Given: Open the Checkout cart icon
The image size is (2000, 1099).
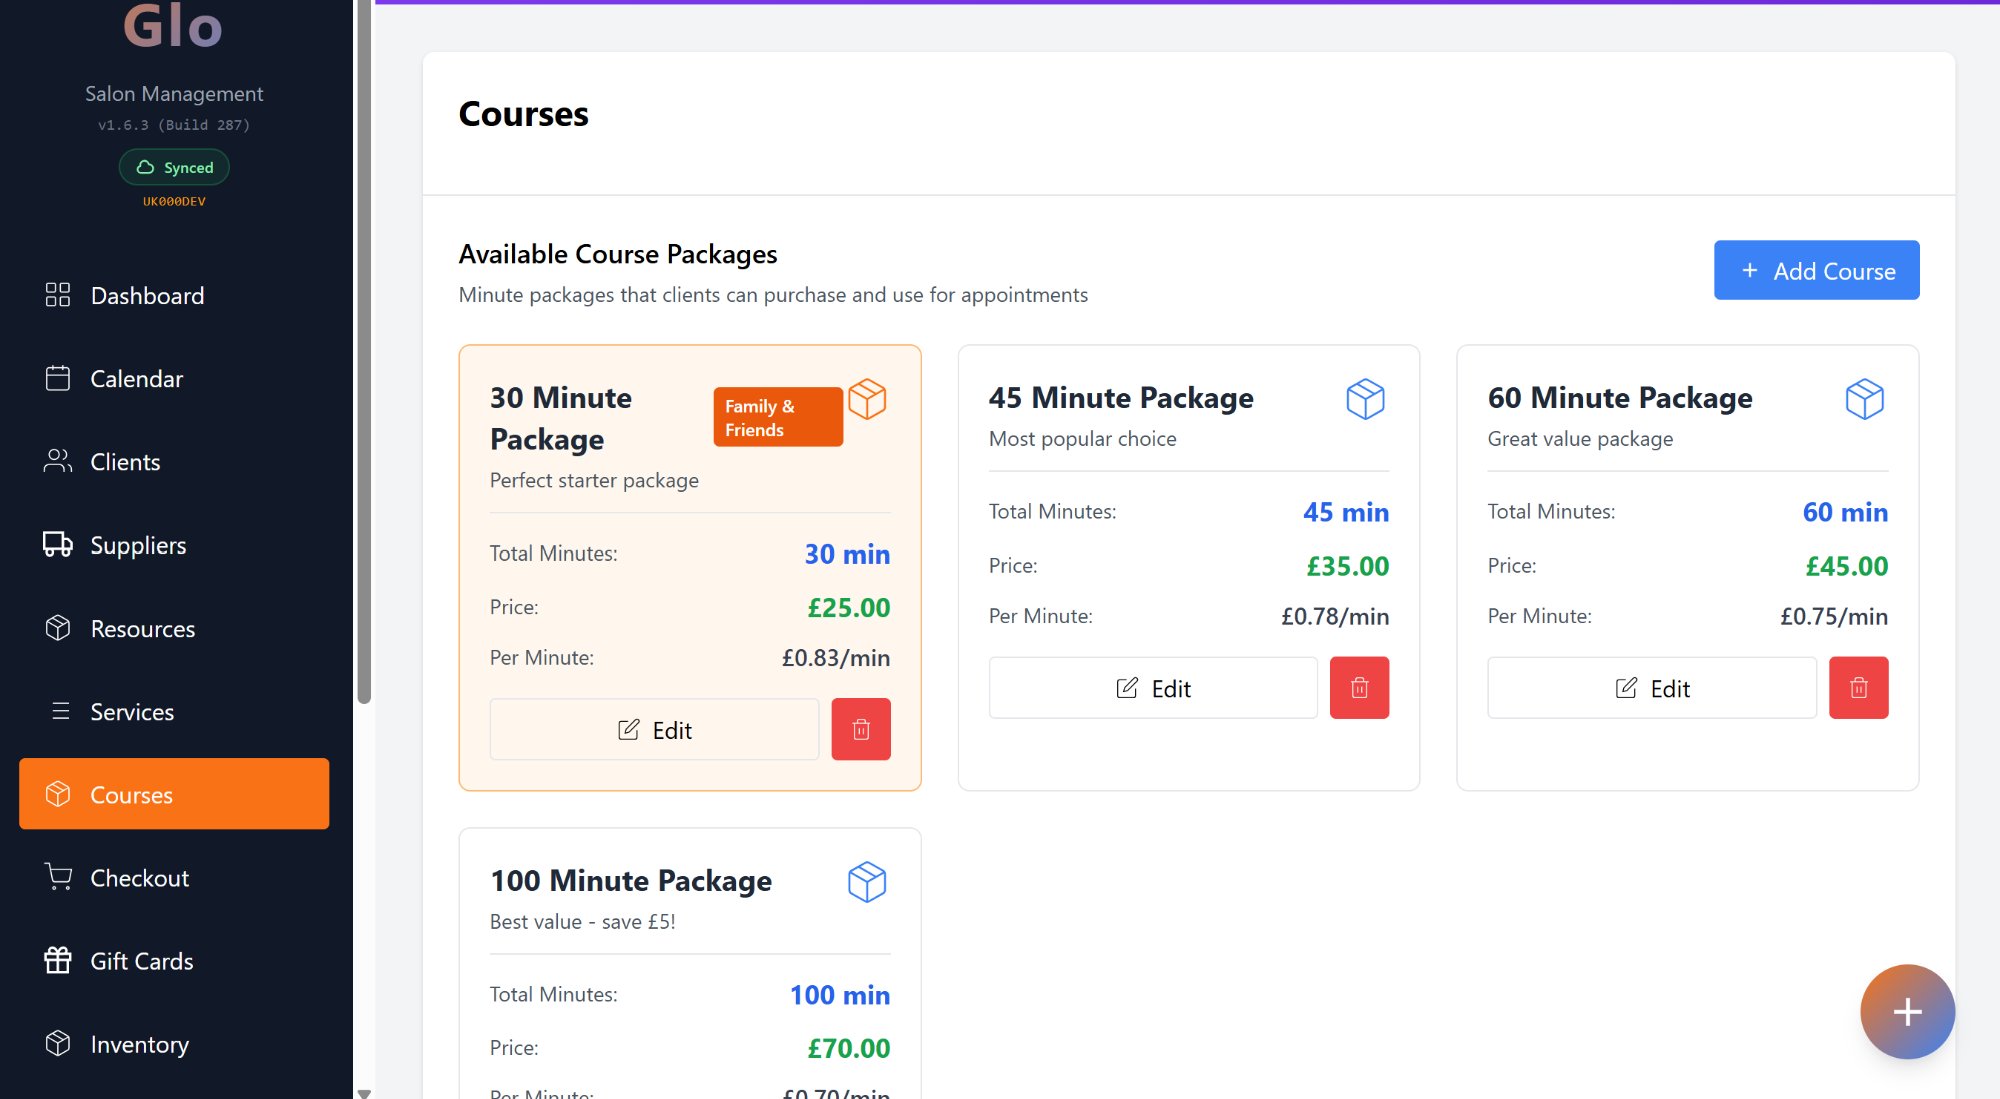Looking at the screenshot, I should (x=57, y=877).
